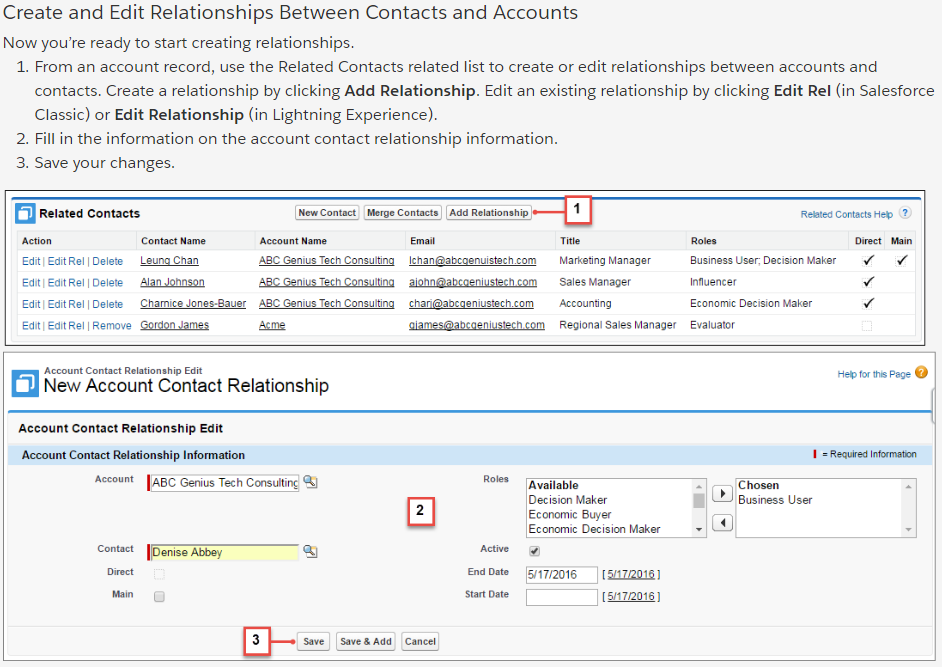Enable the Main checkbox in form
Image resolution: width=942 pixels, height=667 pixels.
click(159, 596)
